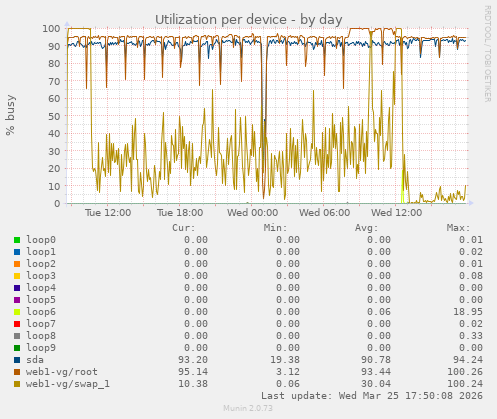Click loop6 maximum value 18.95
Viewport: 497px width, 419px height.
468,312
